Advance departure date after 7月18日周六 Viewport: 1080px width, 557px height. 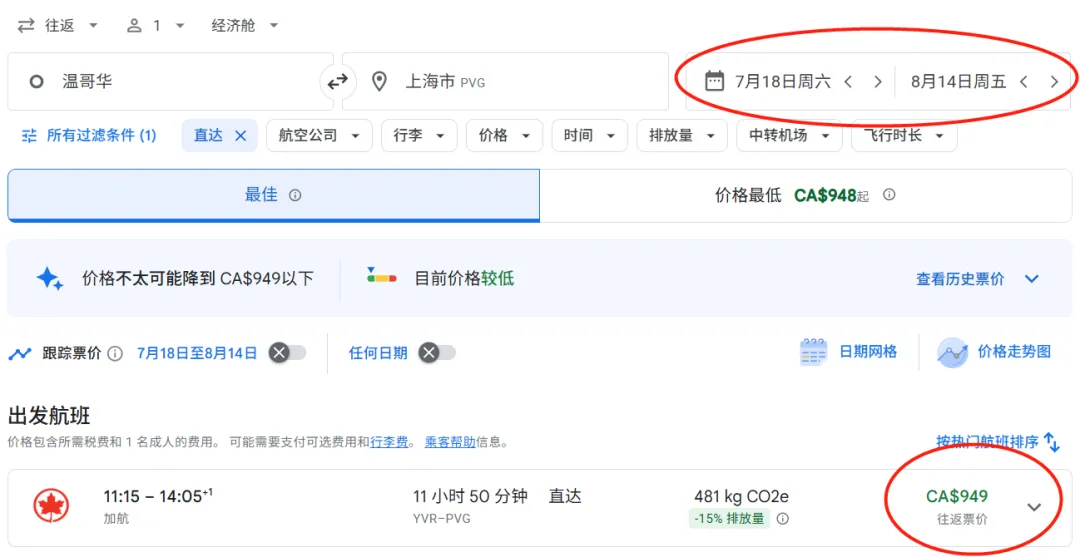(878, 82)
